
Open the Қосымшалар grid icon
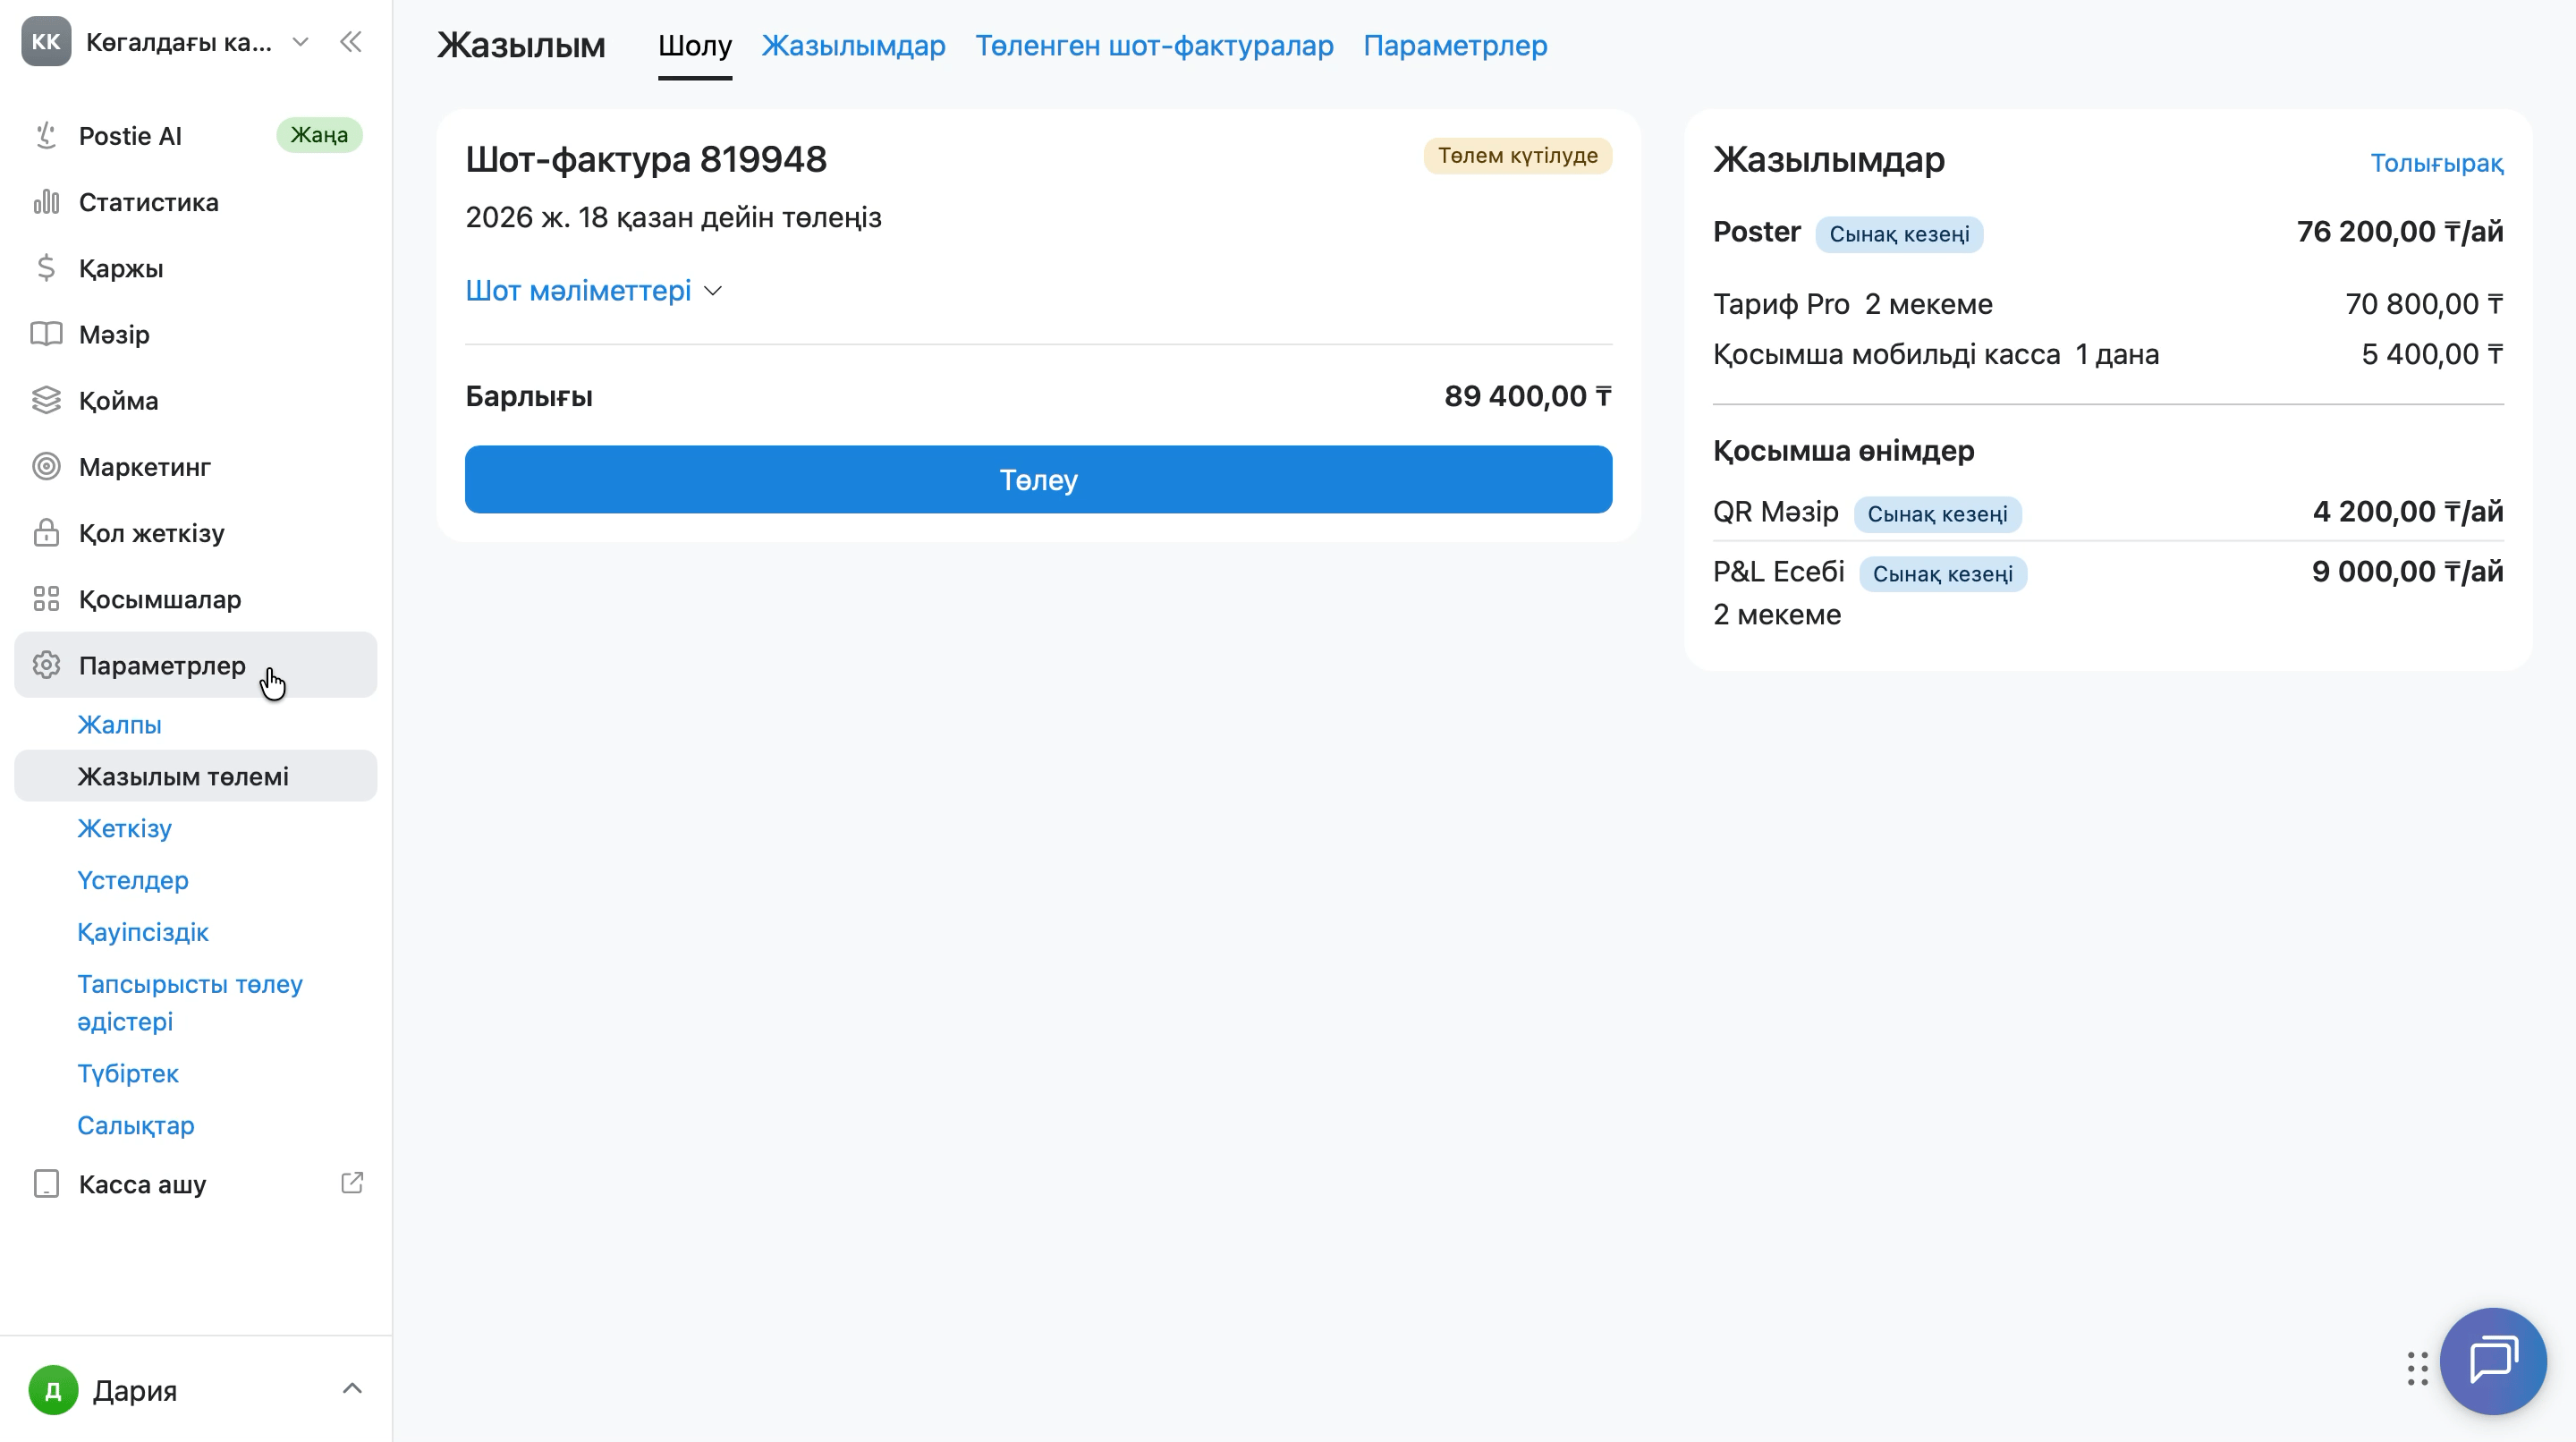(46, 599)
